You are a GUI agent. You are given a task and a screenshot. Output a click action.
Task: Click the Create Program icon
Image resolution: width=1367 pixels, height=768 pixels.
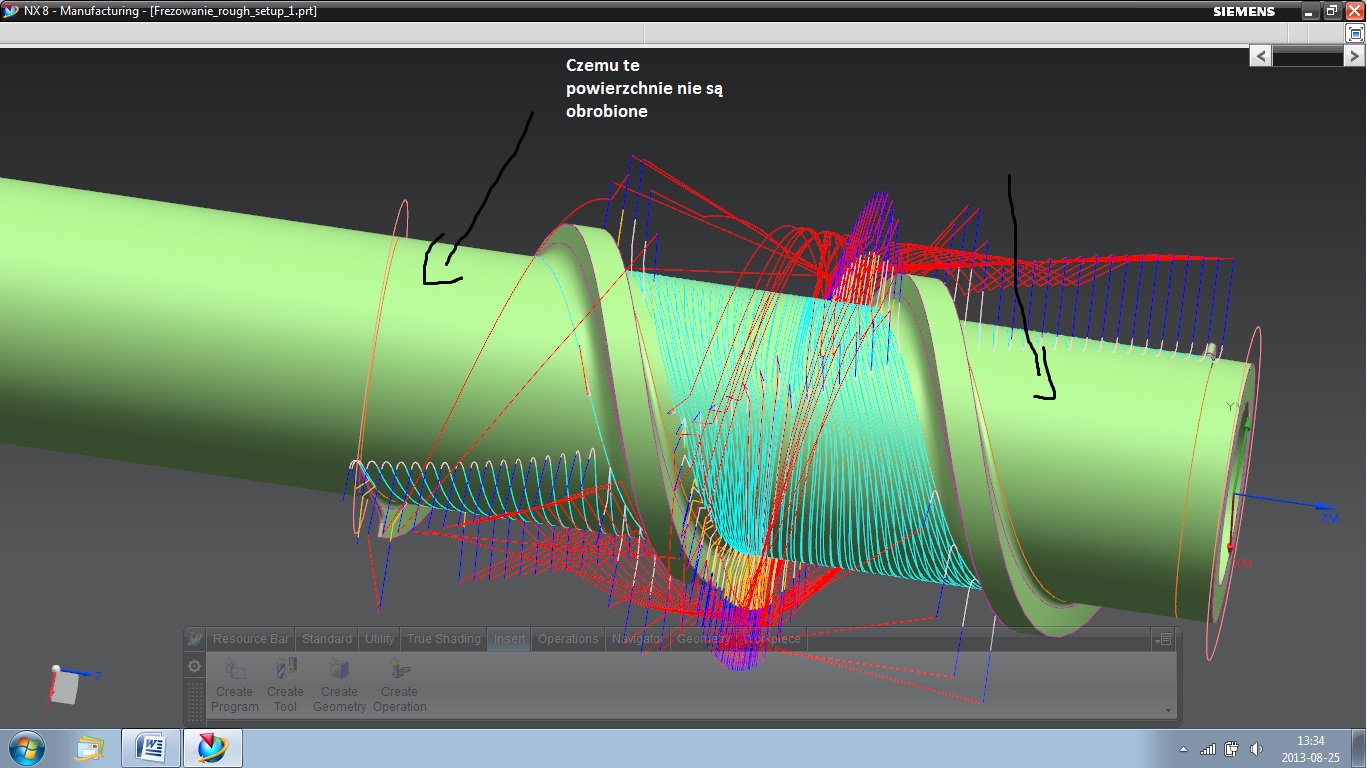(x=235, y=669)
